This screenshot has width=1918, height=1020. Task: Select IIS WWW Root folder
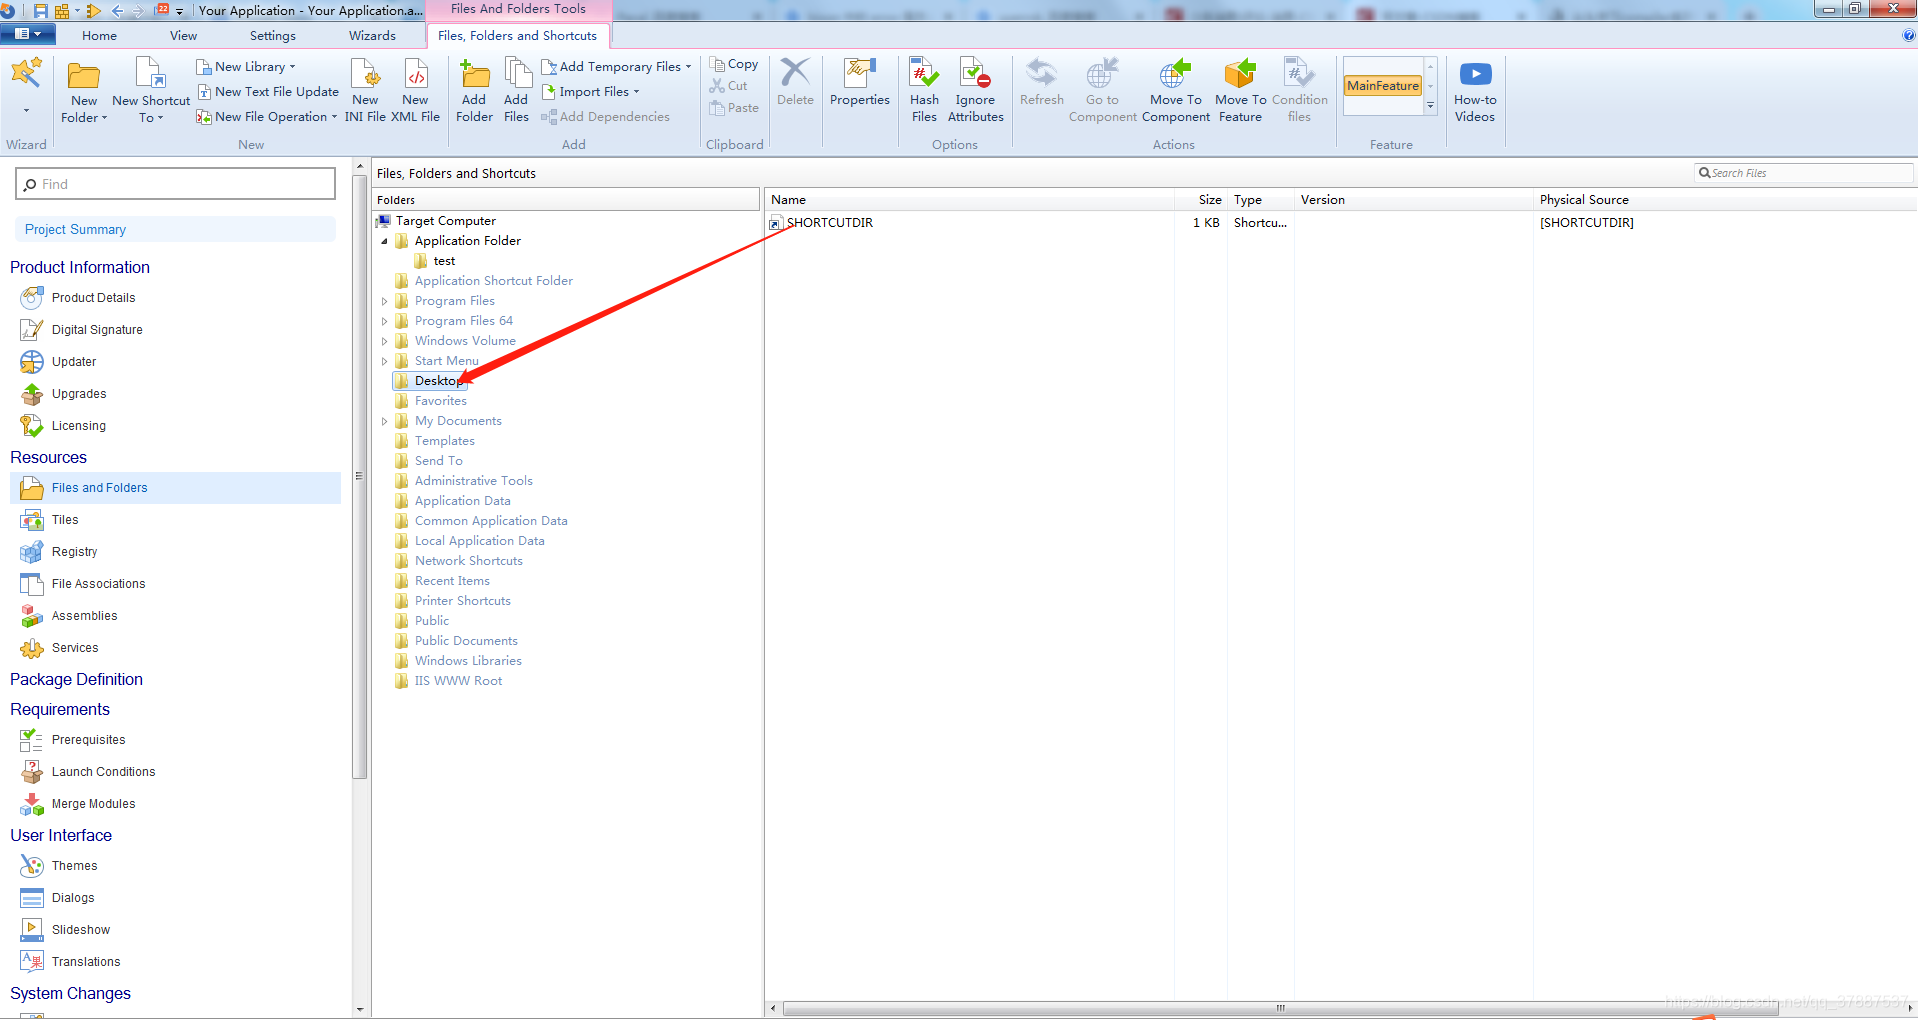tap(458, 681)
